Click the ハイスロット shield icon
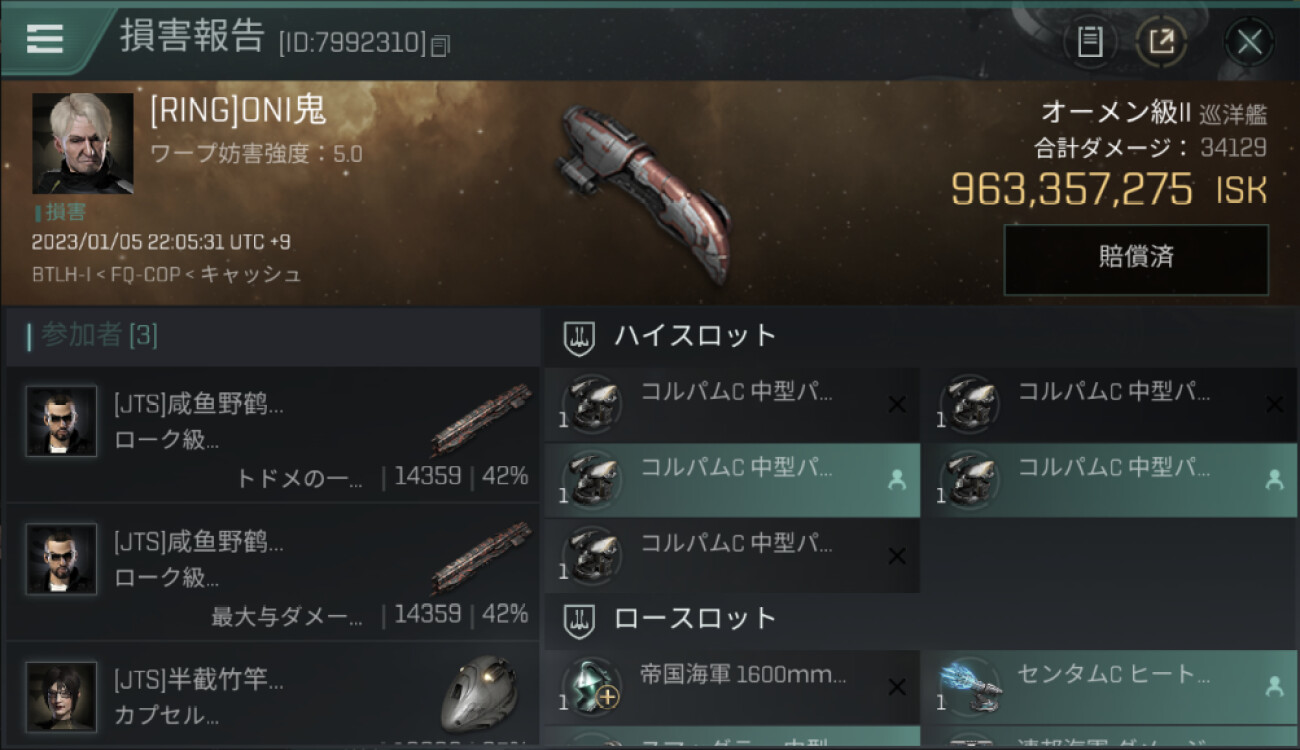Viewport: 1300px width, 750px height. (579, 335)
